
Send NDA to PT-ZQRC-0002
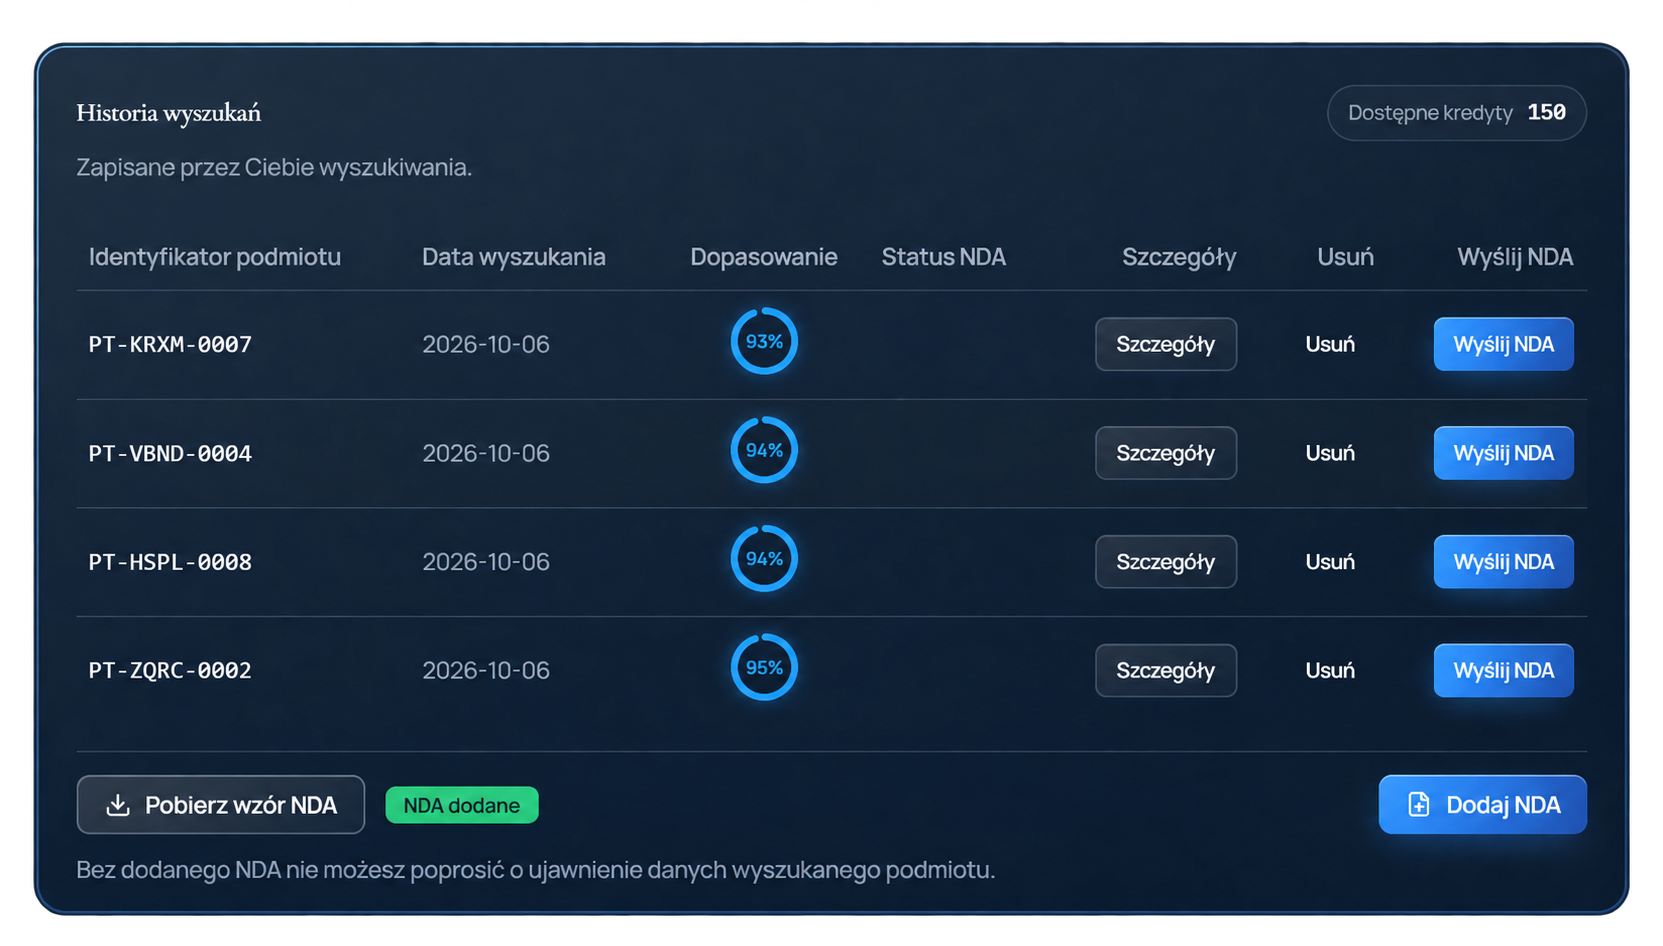pos(1503,670)
